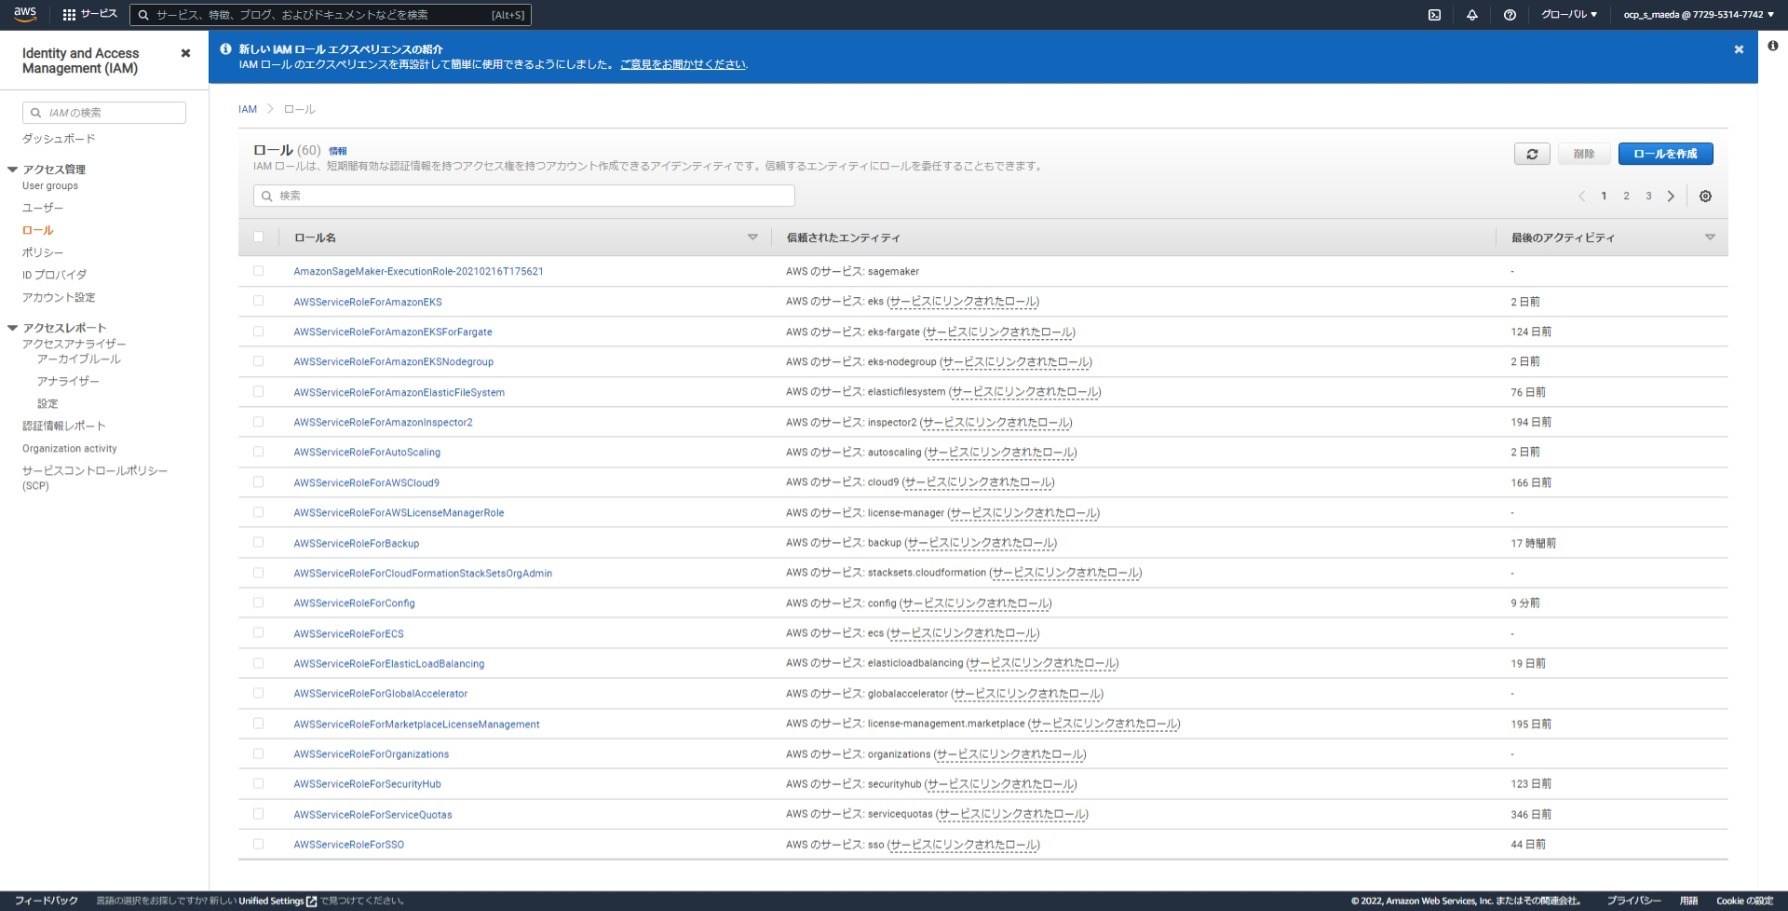Open the eks-nodegroup service-linked role link
Screen dimensions: 1788x911
click(x=1016, y=362)
